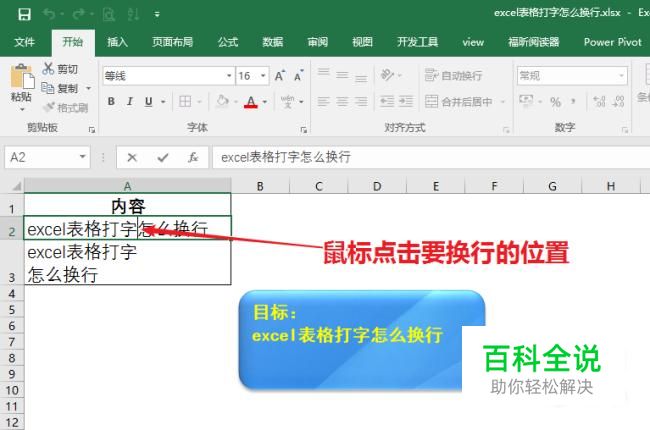Click the Align Right icon
The width and height of the screenshot is (650, 430).
pos(361,101)
